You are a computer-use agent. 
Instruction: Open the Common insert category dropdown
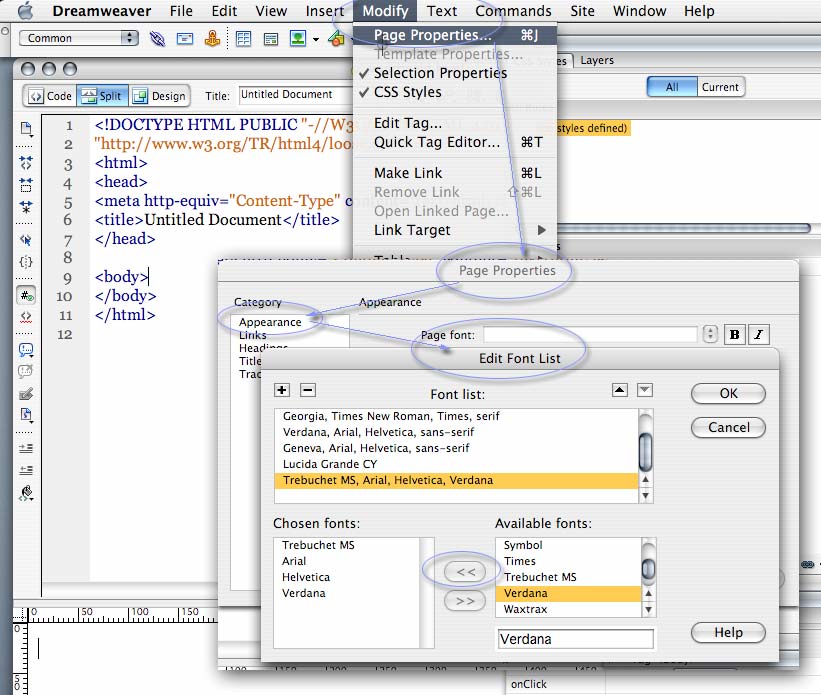[x=79, y=38]
